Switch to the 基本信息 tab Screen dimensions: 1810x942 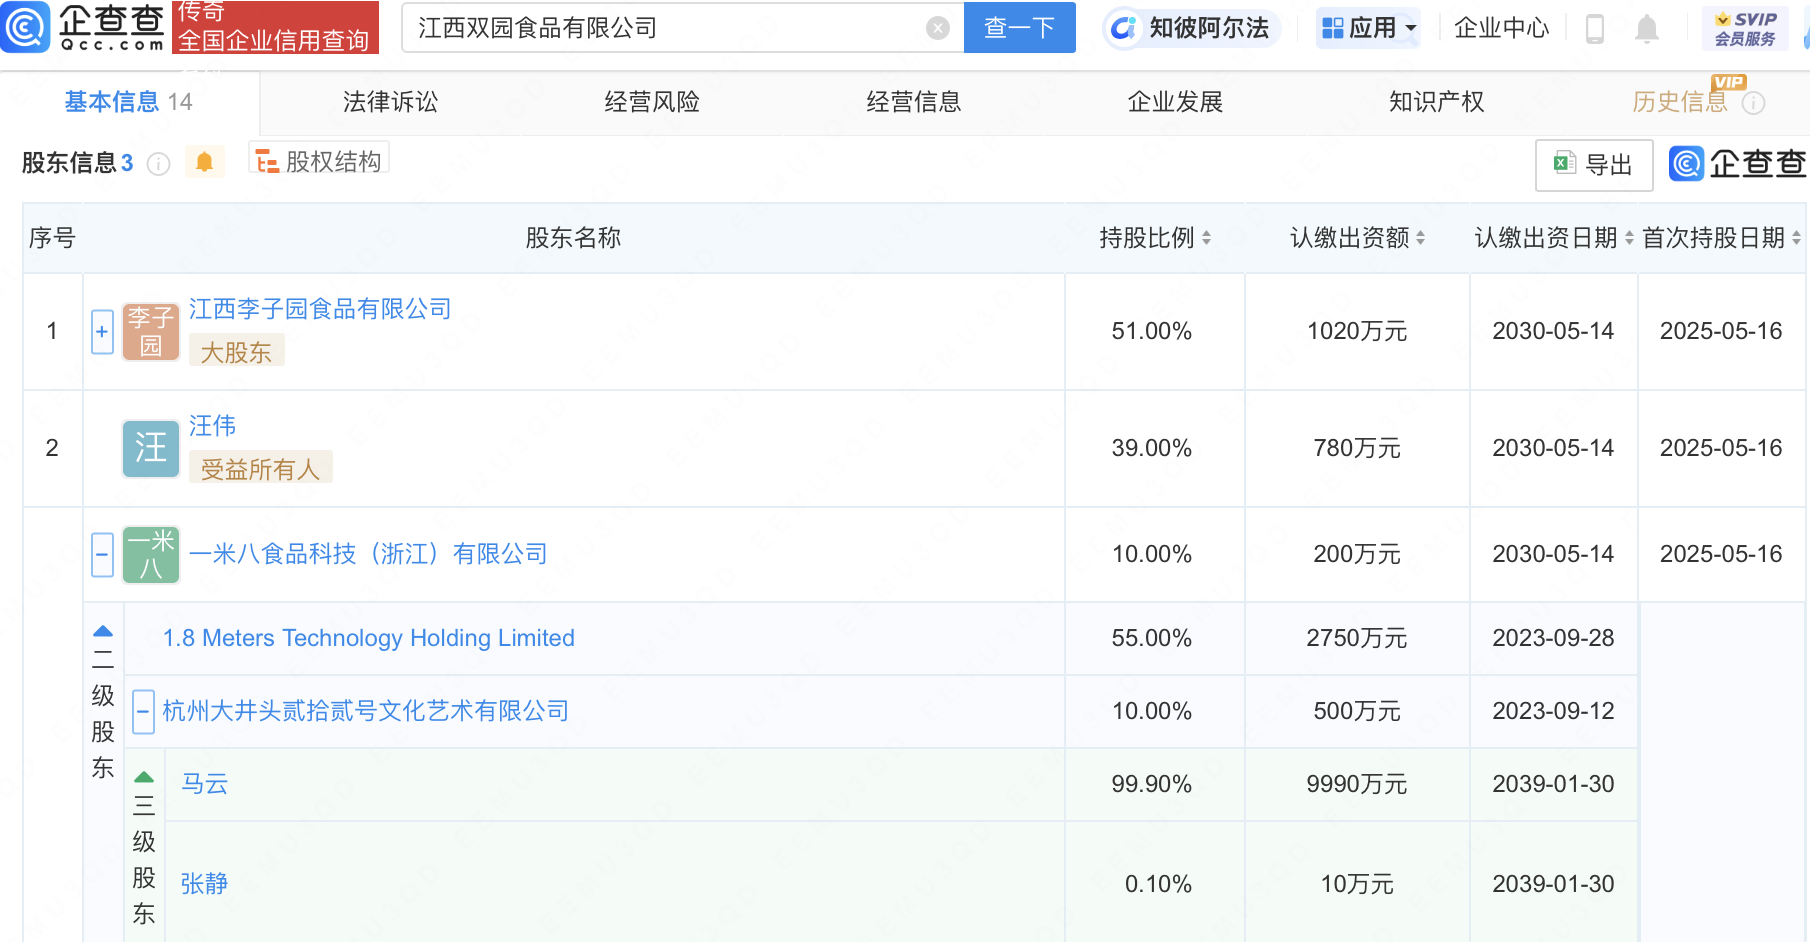pos(128,102)
